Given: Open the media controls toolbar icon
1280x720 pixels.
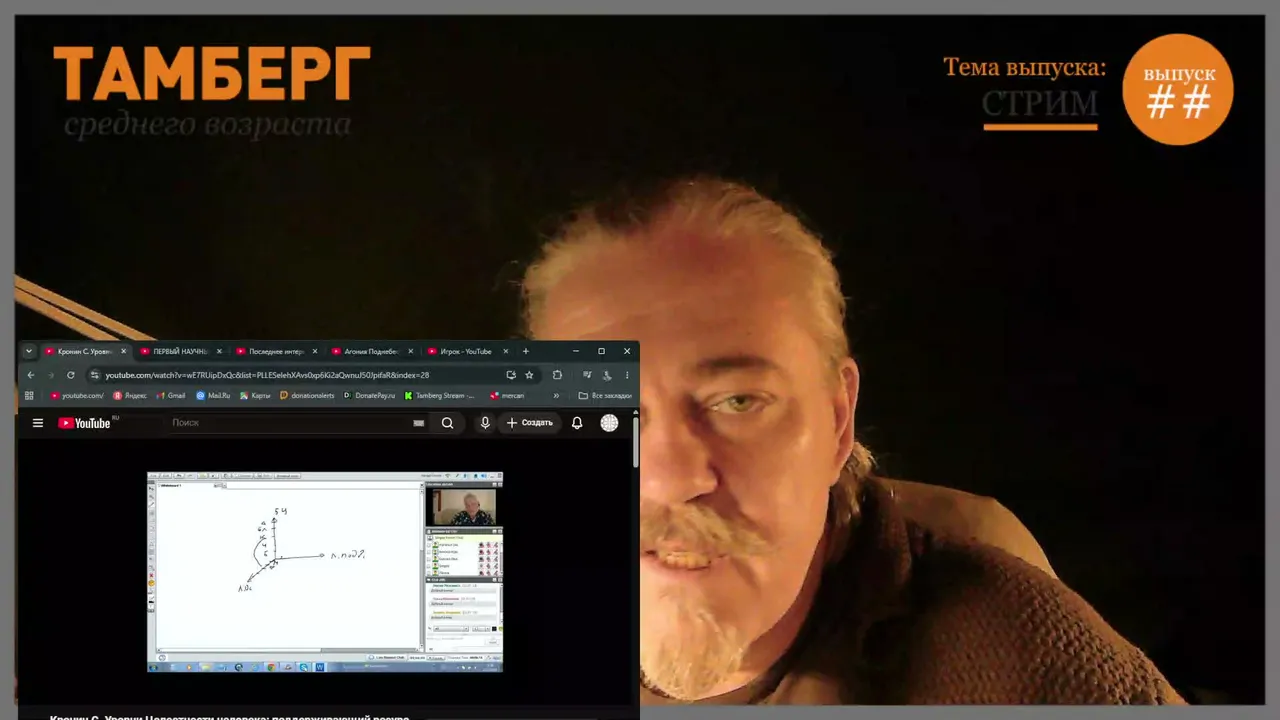Looking at the screenshot, I should pyautogui.click(x=587, y=375).
